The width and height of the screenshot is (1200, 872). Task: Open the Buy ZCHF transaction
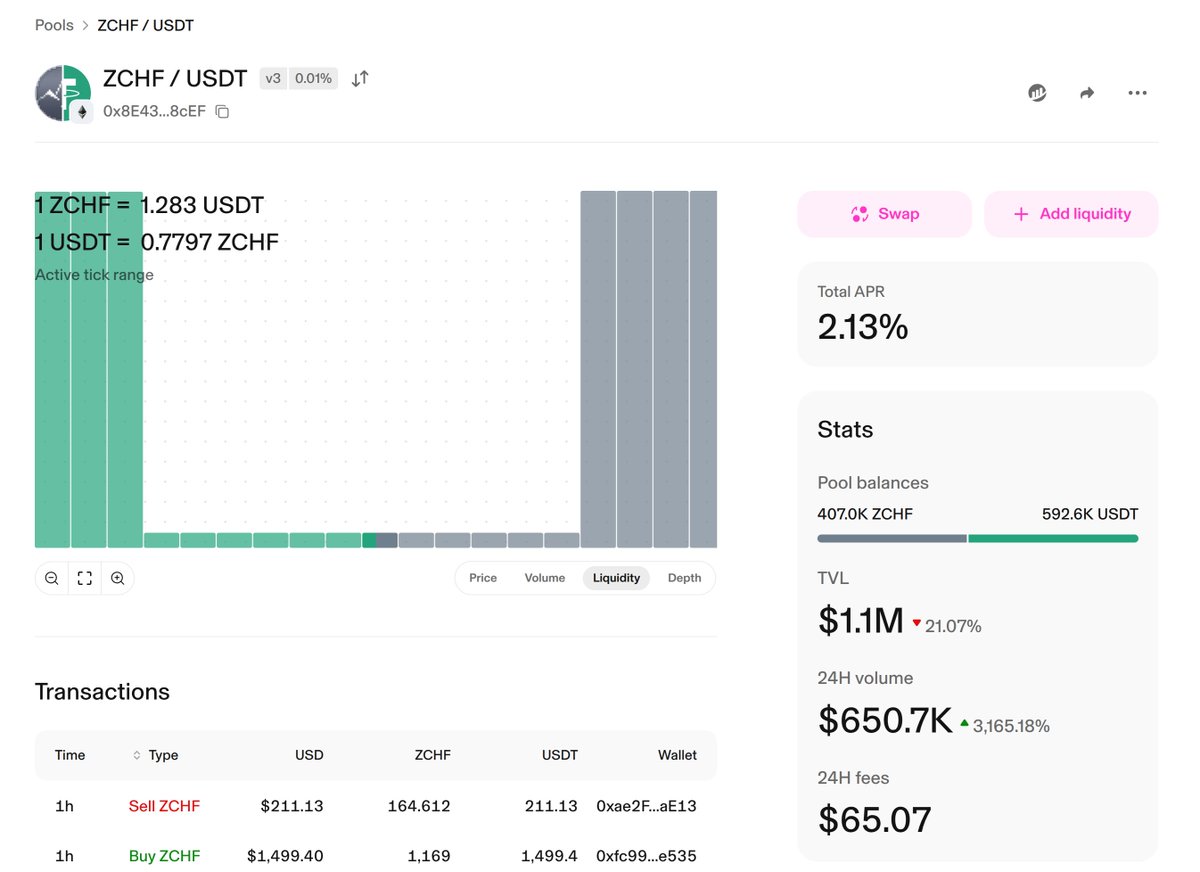pyautogui.click(x=164, y=856)
